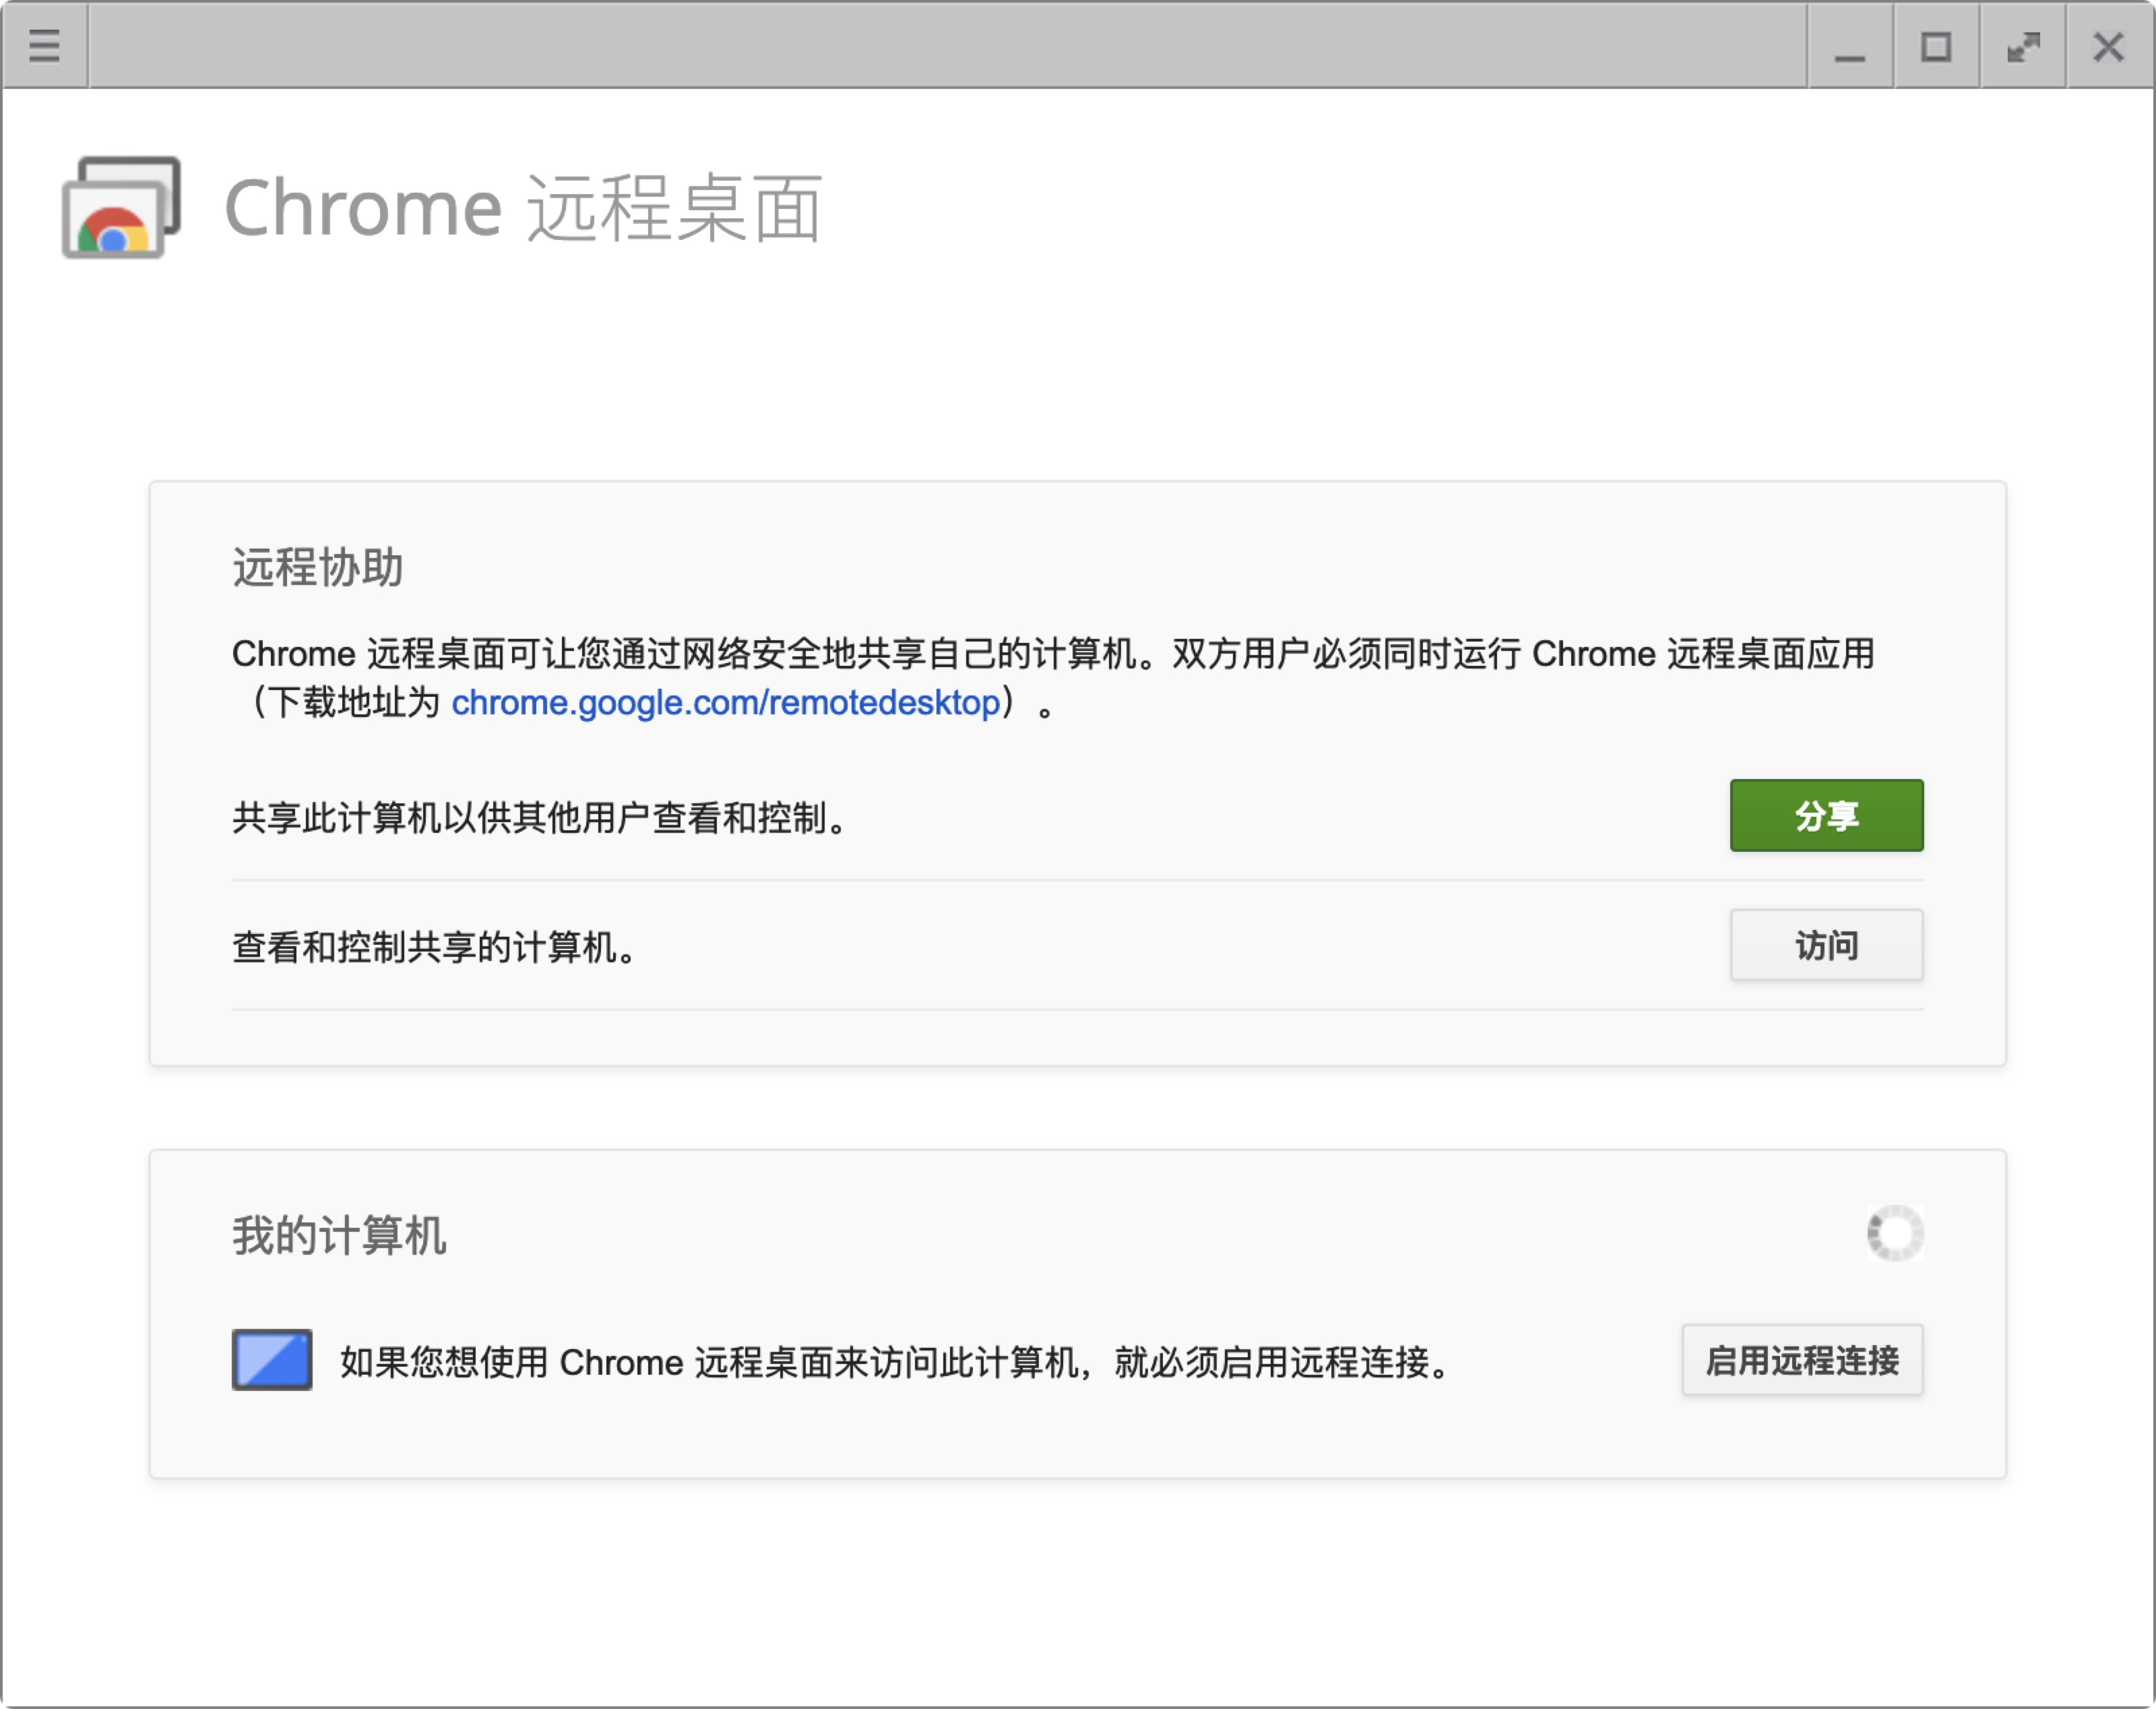Minimize the Chrome 远程桌面 window
Image resolution: width=2156 pixels, height=1709 pixels.
click(x=1850, y=46)
